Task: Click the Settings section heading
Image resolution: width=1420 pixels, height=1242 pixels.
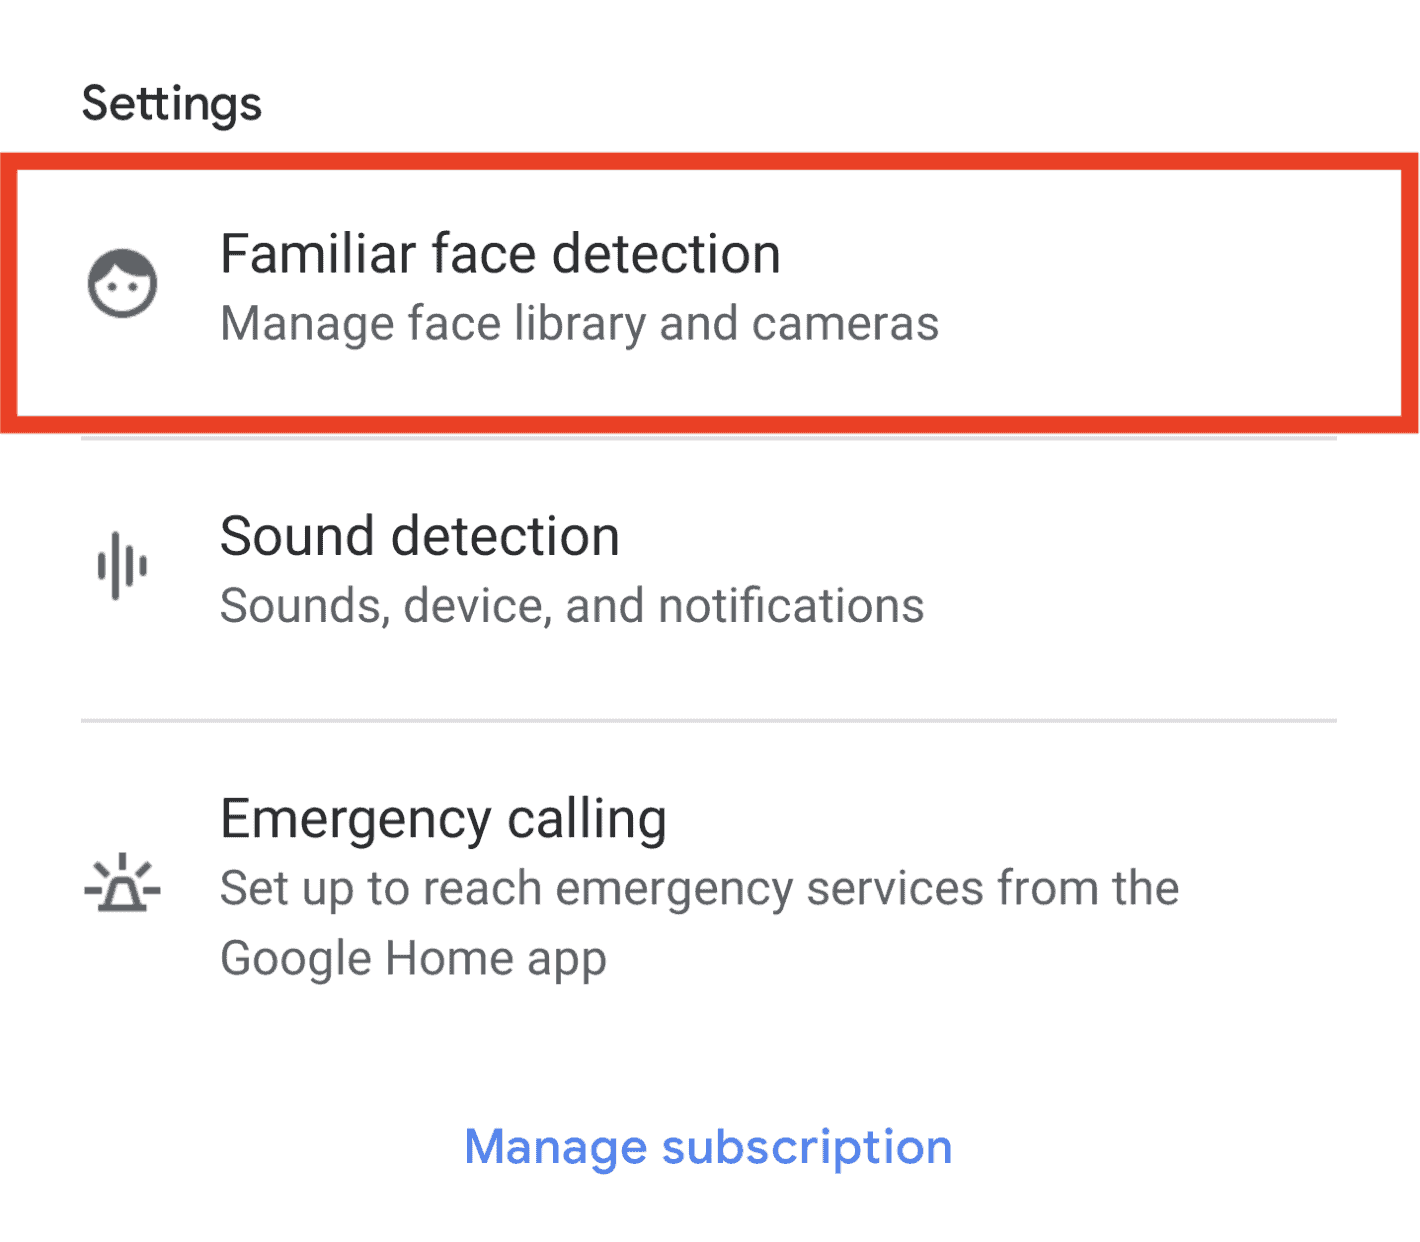Action: click(172, 104)
